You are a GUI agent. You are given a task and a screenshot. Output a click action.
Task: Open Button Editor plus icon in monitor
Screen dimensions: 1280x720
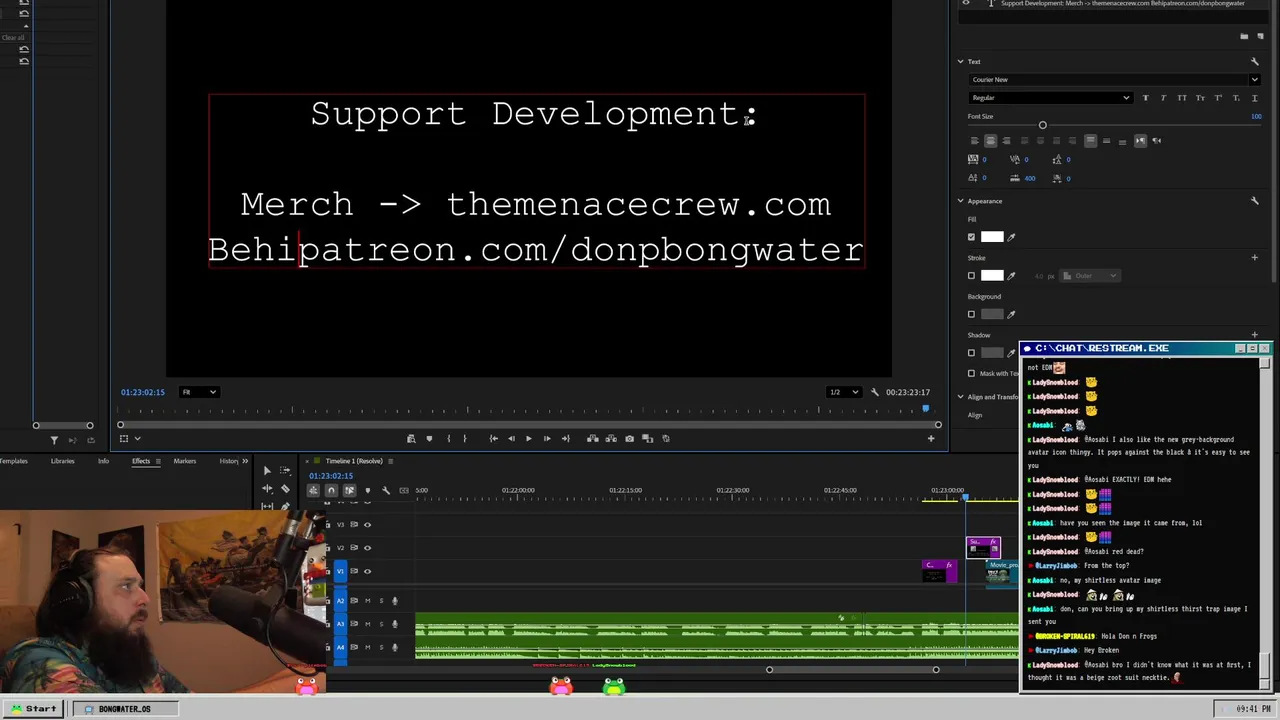931,438
